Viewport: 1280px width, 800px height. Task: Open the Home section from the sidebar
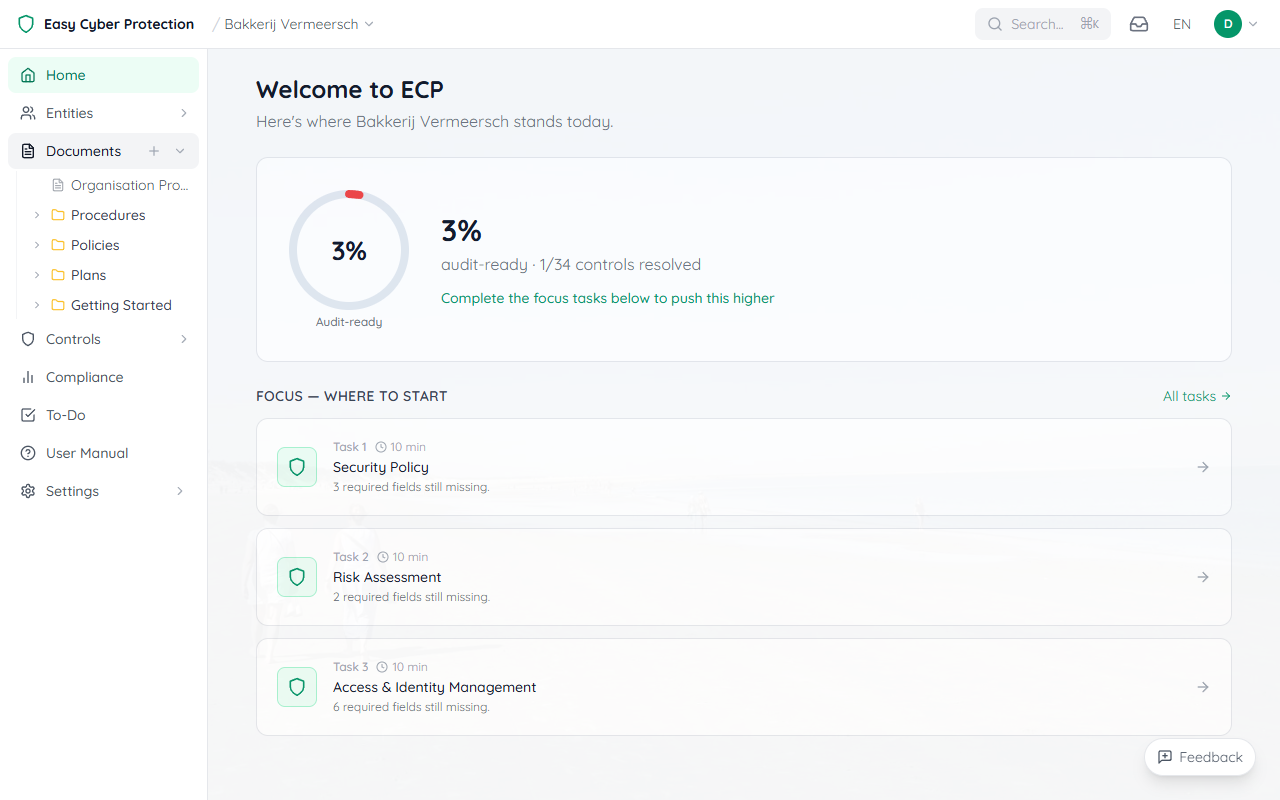(66, 75)
